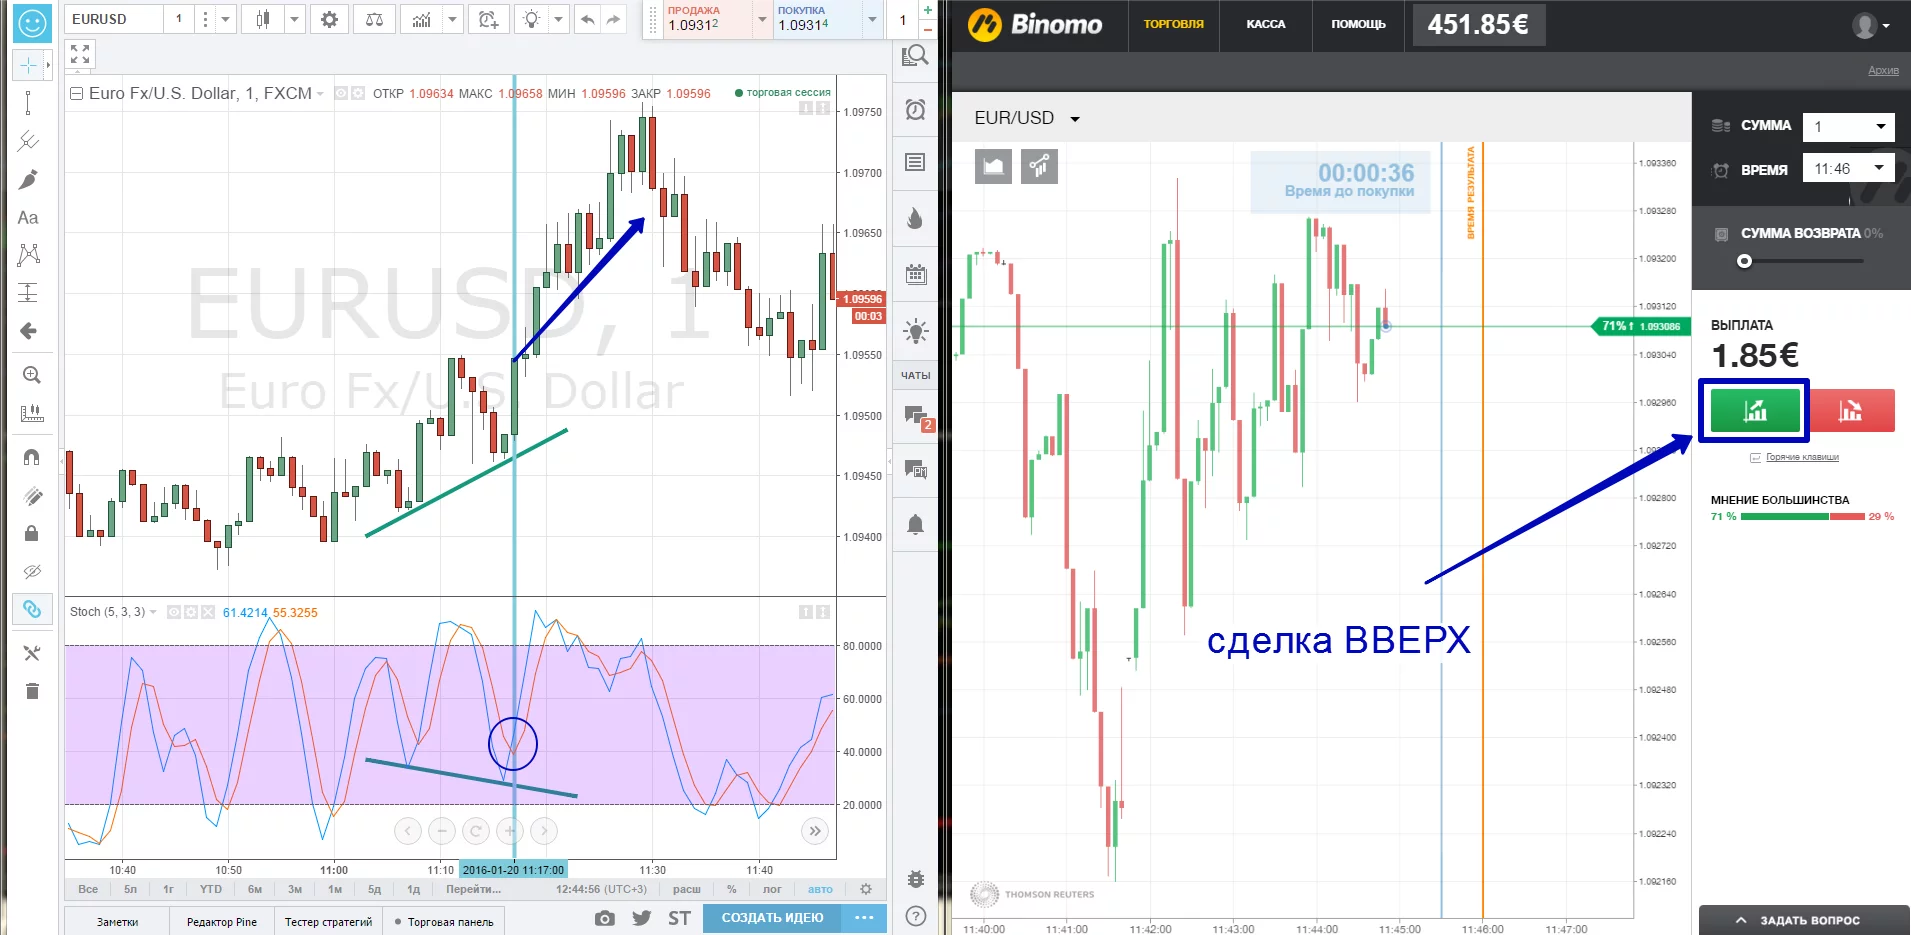Select the text annotation tool labeled Aa
The image size is (1911, 935).
point(28,217)
